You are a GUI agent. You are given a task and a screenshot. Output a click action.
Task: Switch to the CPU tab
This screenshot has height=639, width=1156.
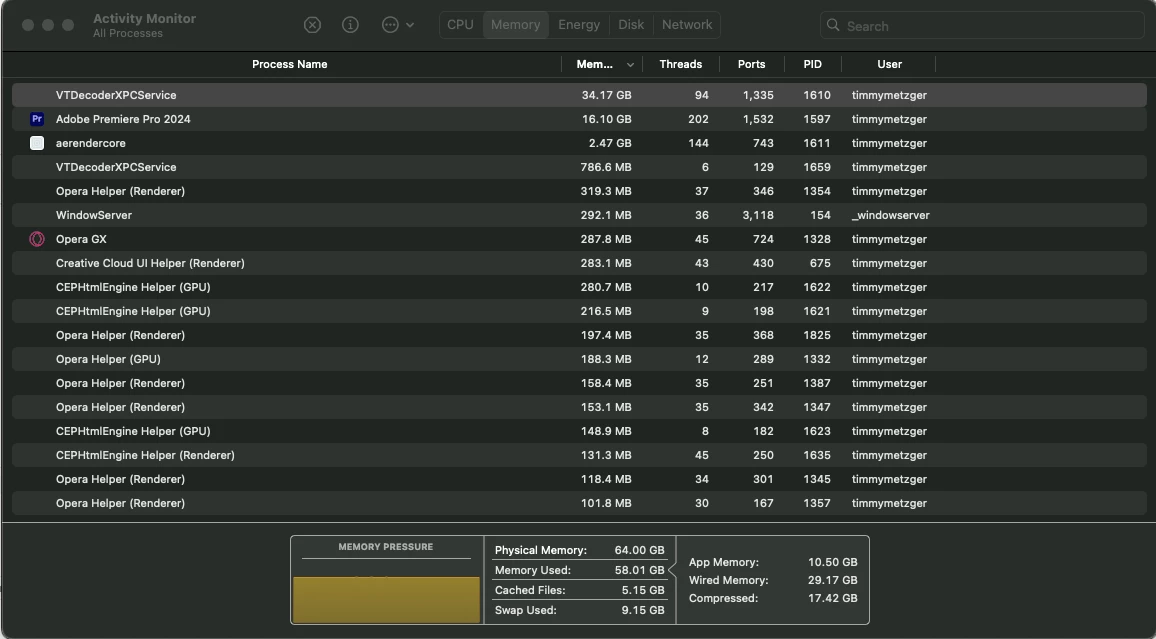pos(460,24)
